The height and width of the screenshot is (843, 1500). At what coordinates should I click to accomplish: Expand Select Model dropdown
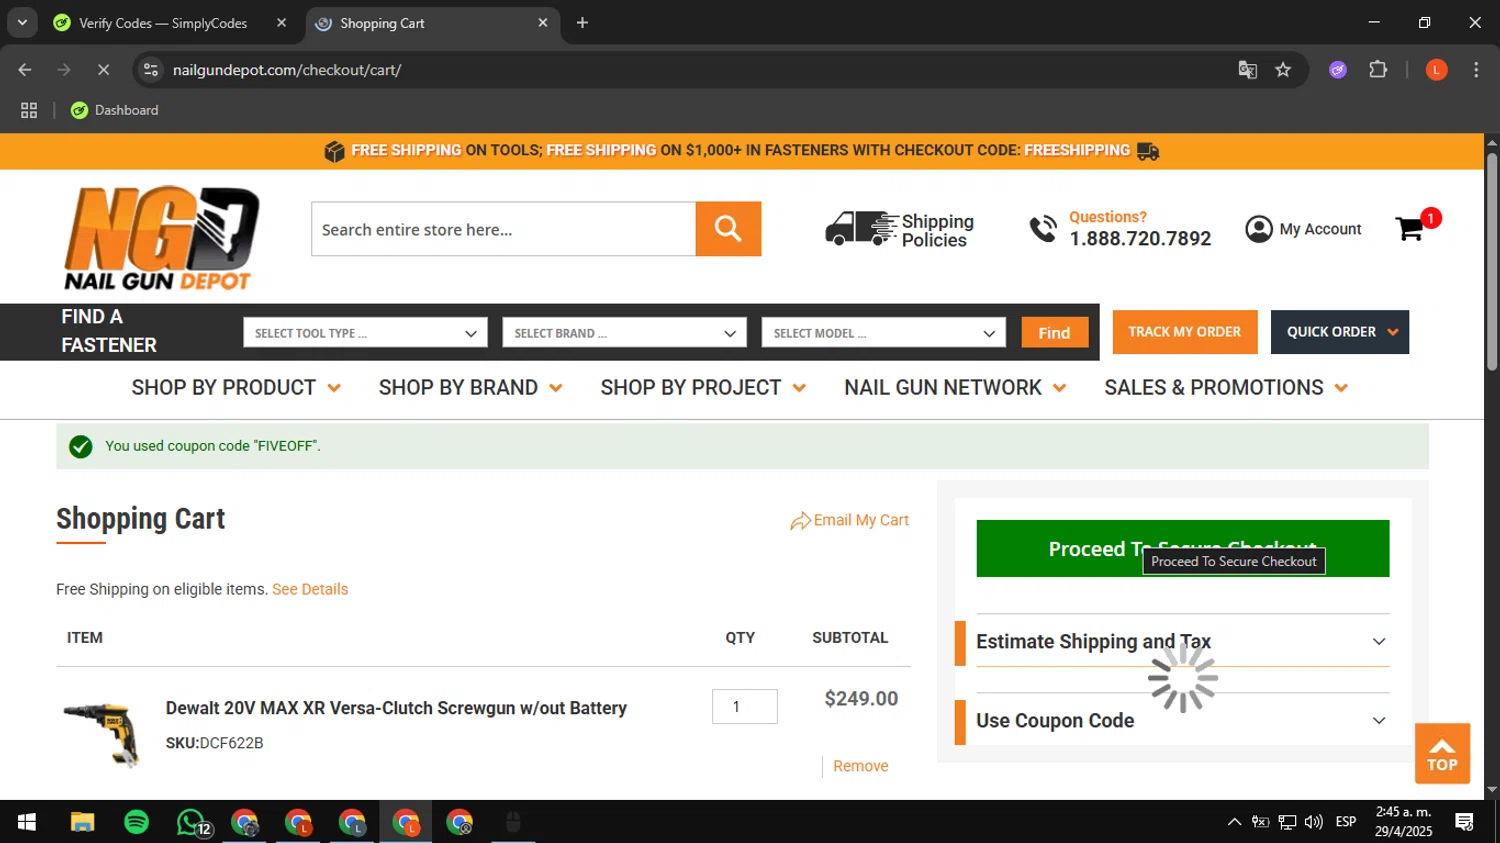tap(883, 333)
